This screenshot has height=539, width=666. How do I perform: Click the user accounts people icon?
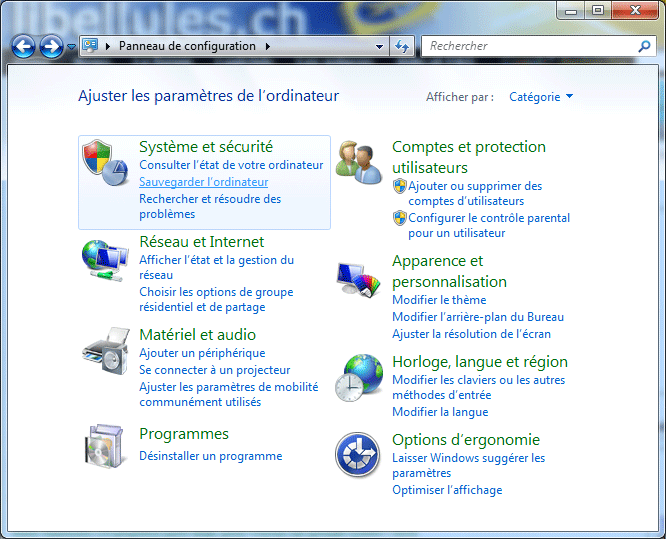(x=359, y=162)
